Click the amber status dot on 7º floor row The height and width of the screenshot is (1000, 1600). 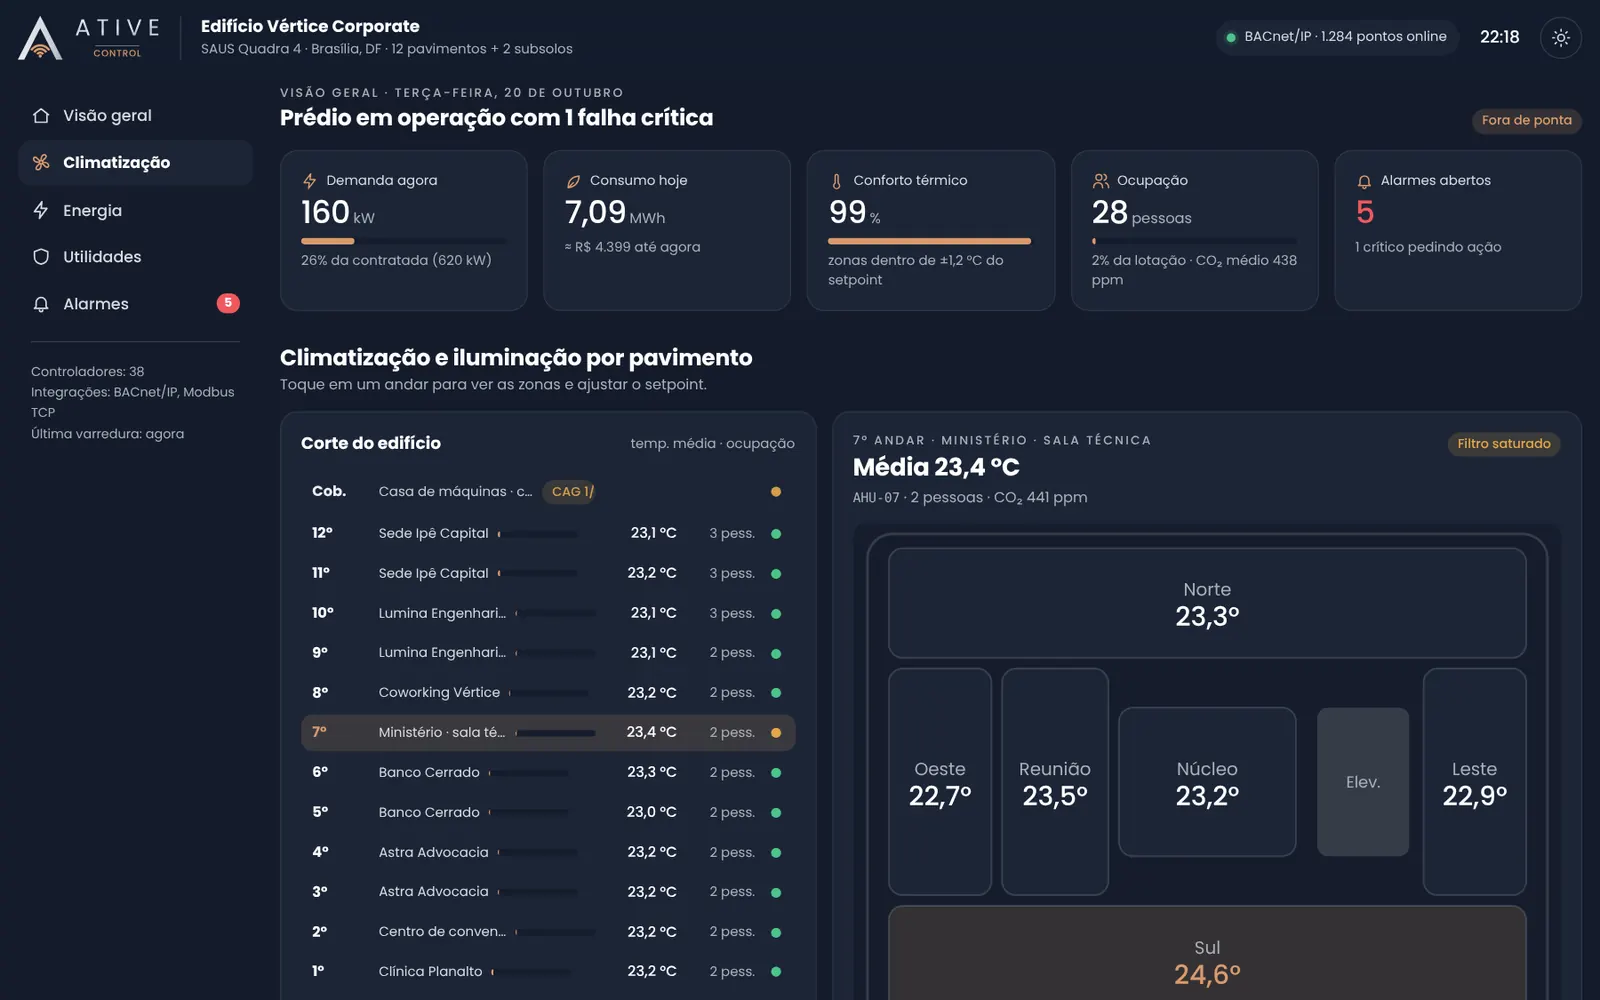point(776,733)
